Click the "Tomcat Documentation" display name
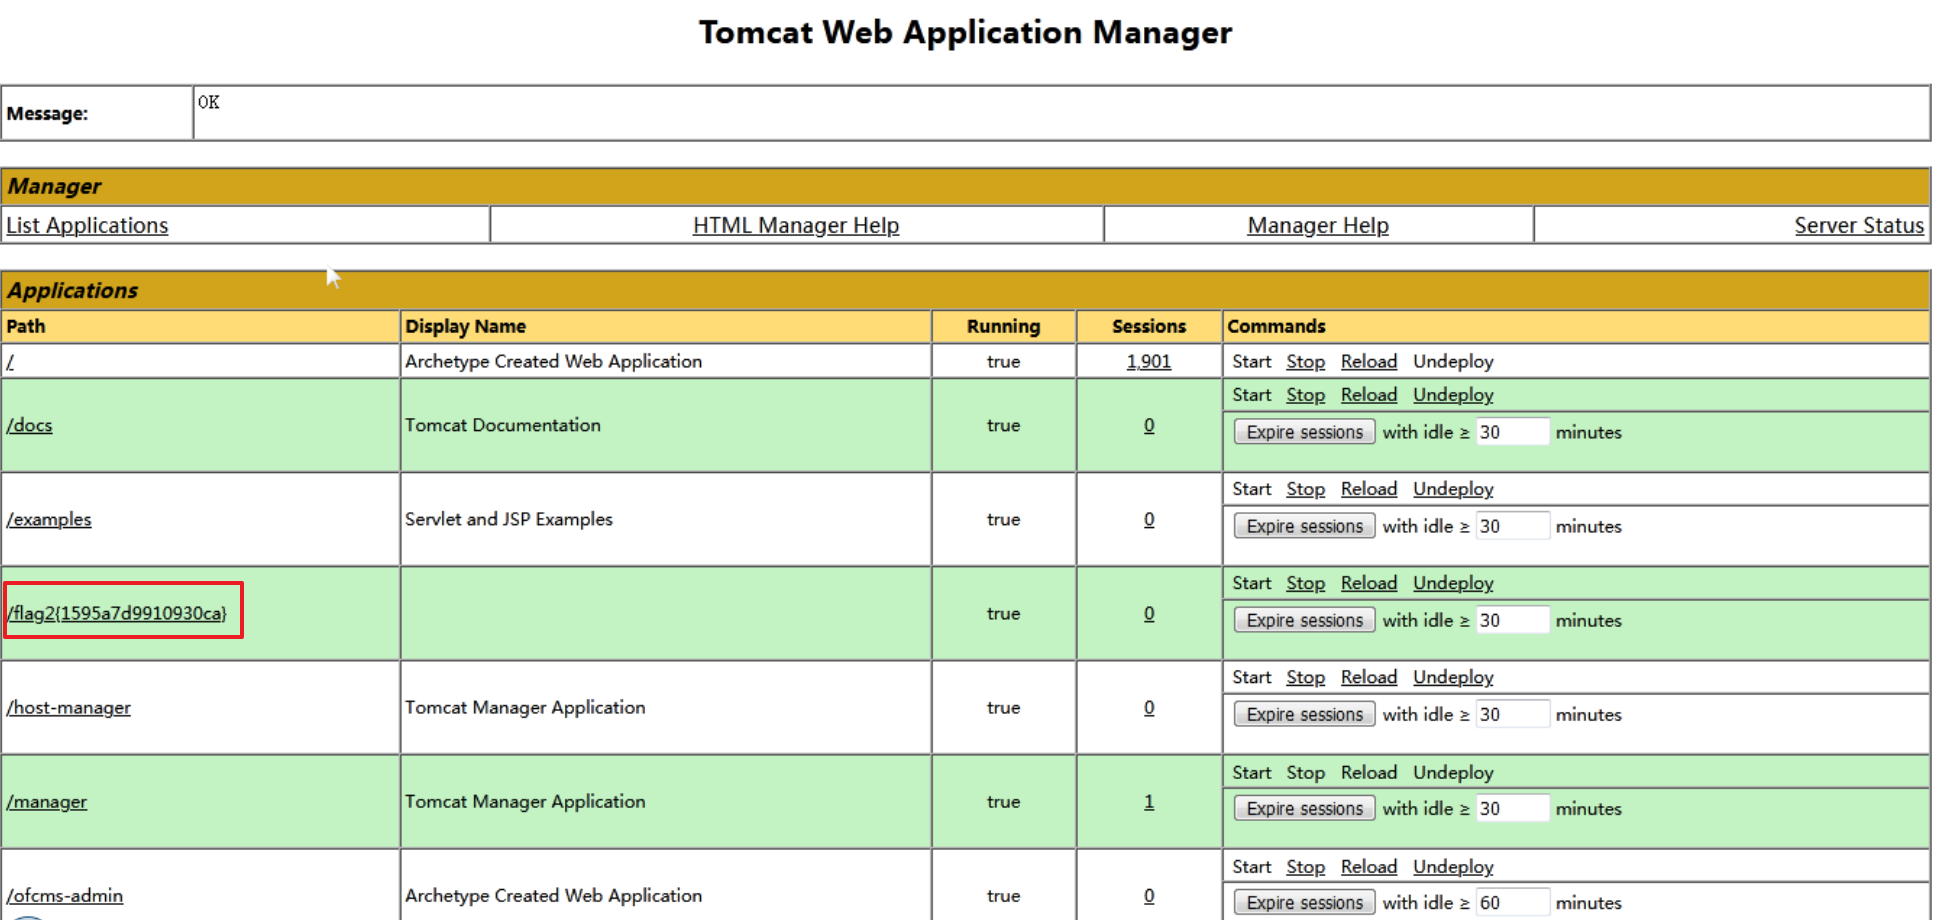Screen dimensions: 1934x920 tap(503, 425)
